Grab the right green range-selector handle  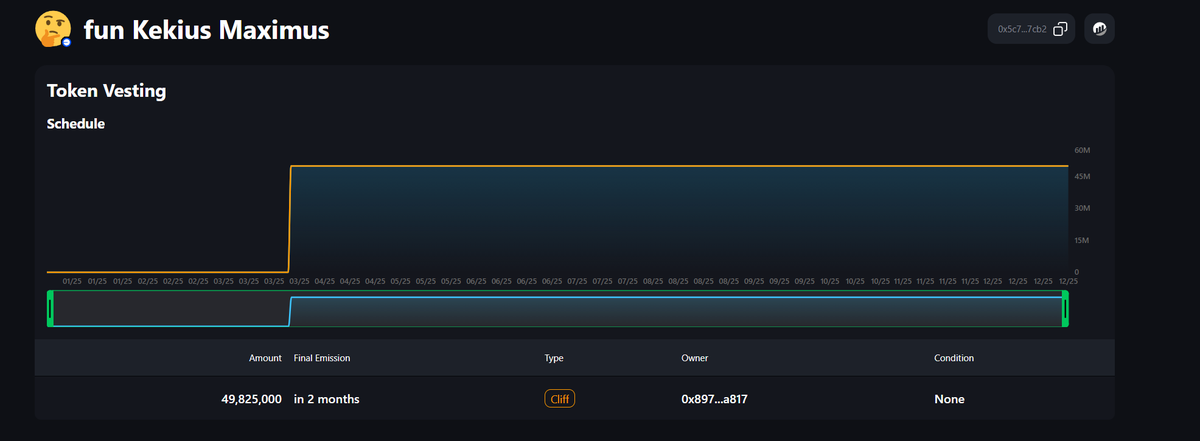1065,308
